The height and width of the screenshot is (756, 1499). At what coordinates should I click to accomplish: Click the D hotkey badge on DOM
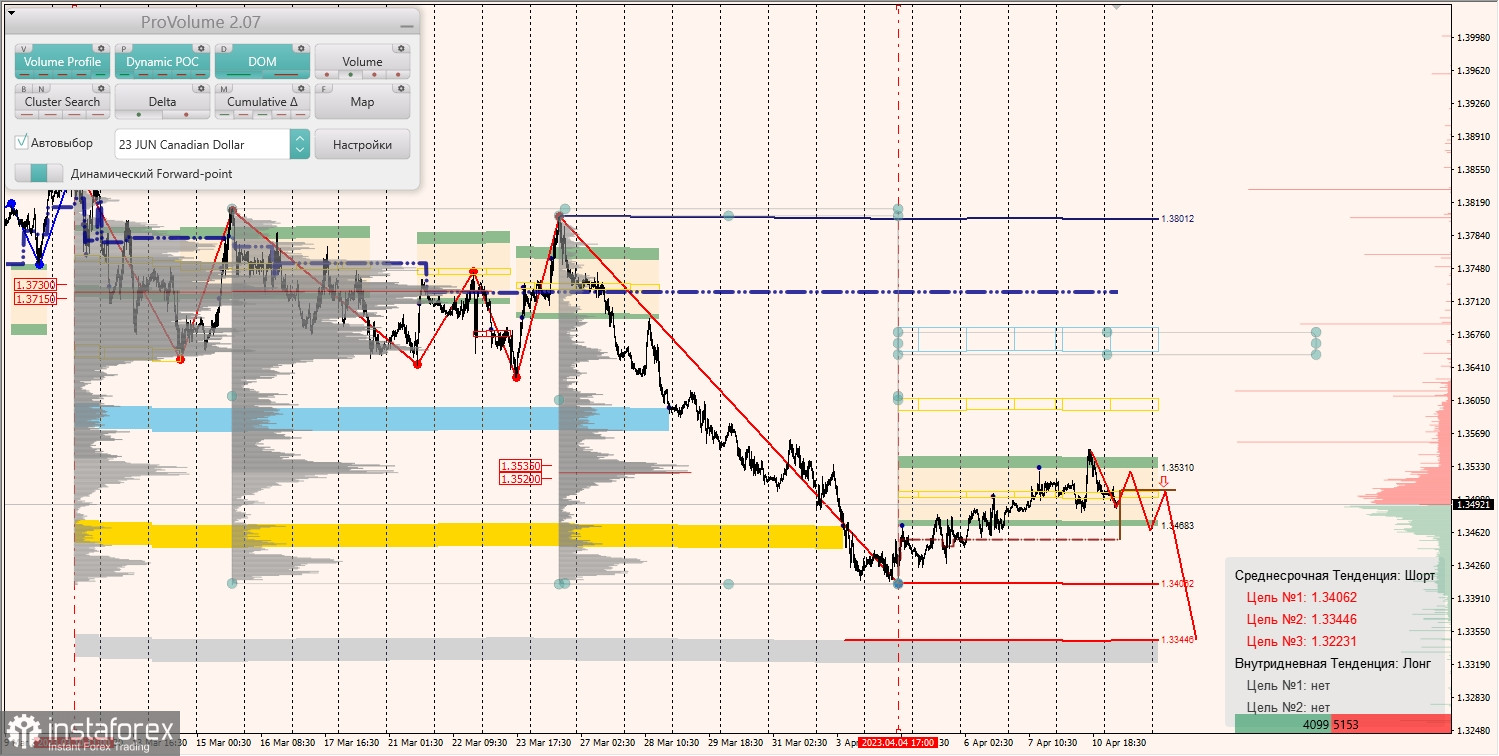pyautogui.click(x=224, y=48)
